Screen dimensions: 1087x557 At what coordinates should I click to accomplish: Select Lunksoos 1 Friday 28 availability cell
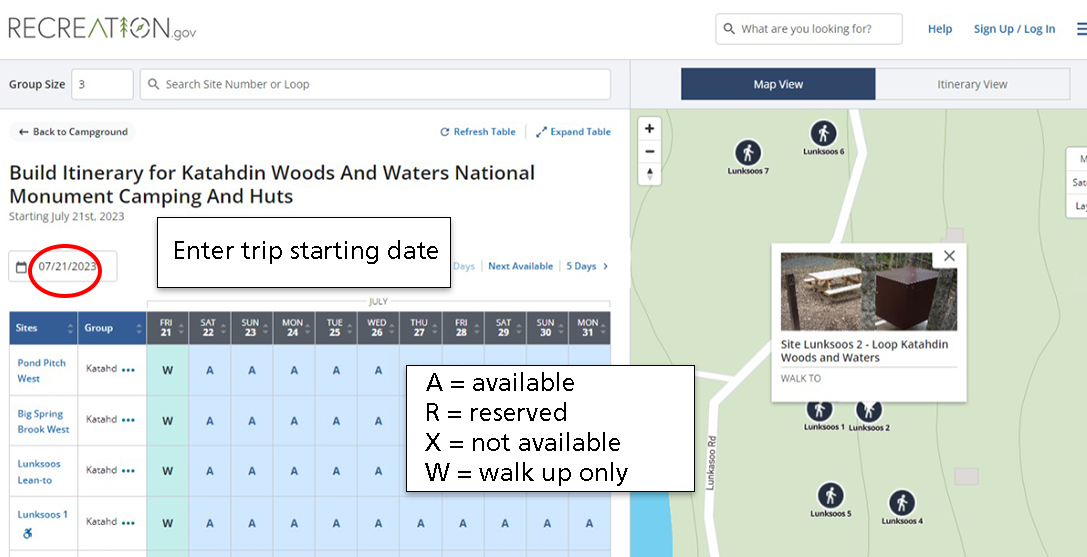(x=463, y=524)
